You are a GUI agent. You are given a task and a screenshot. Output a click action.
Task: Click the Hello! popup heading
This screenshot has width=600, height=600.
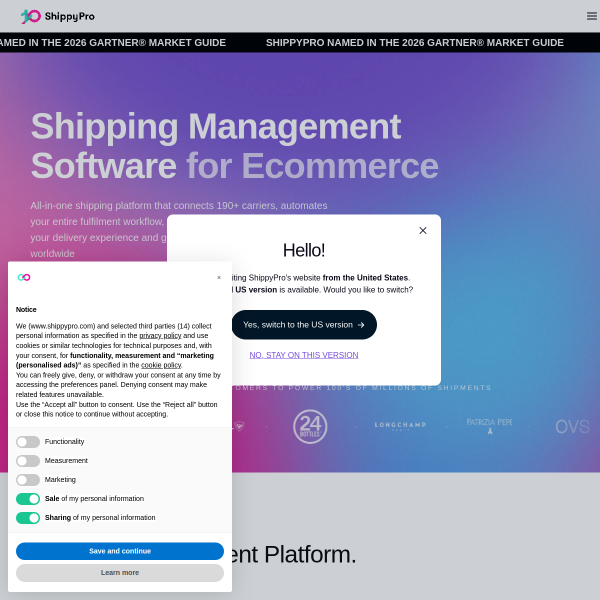click(304, 250)
